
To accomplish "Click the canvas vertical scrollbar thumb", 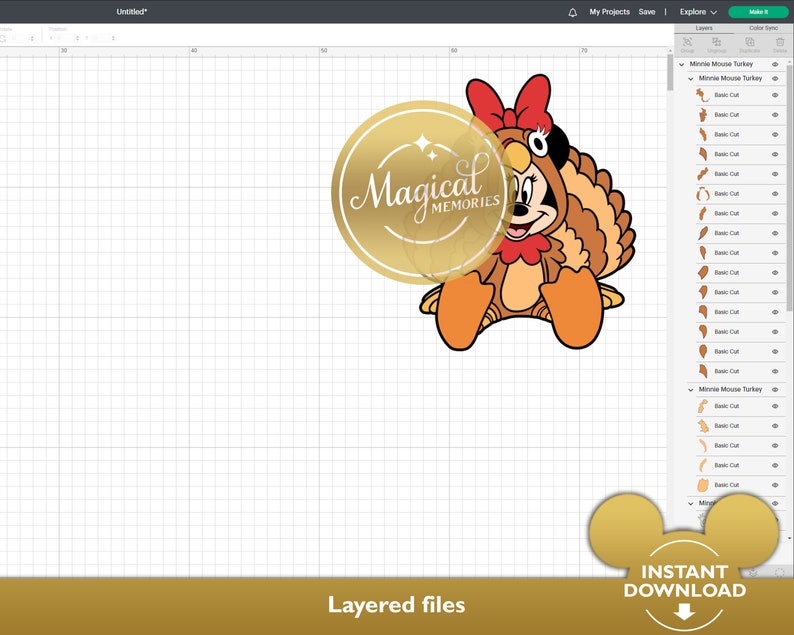I will pos(670,72).
